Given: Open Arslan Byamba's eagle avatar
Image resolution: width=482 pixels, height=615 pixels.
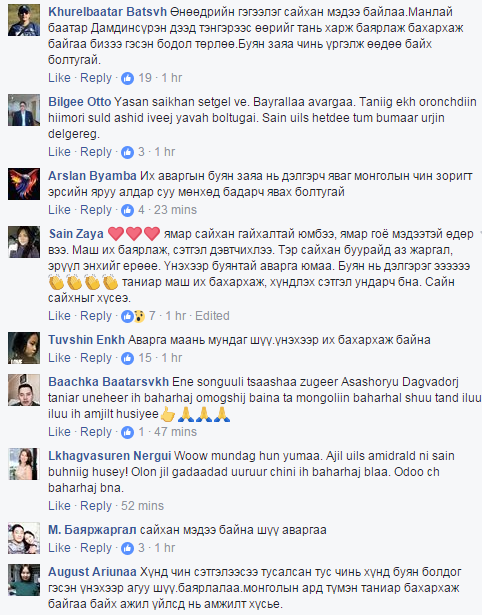Looking at the screenshot, I should pyautogui.click(x=24, y=184).
